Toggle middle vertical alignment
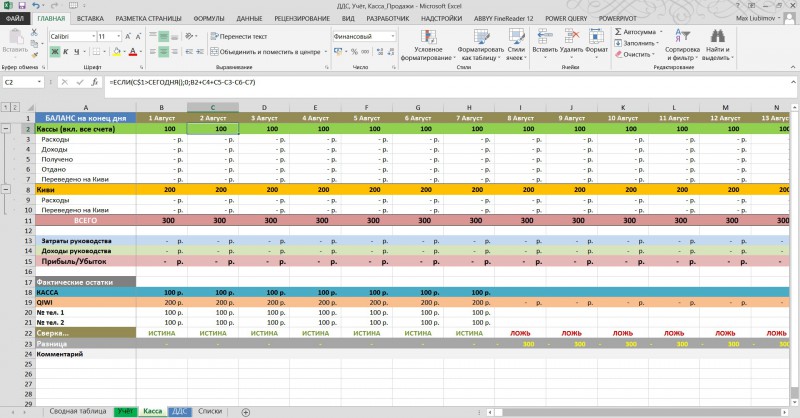 pos(163,36)
